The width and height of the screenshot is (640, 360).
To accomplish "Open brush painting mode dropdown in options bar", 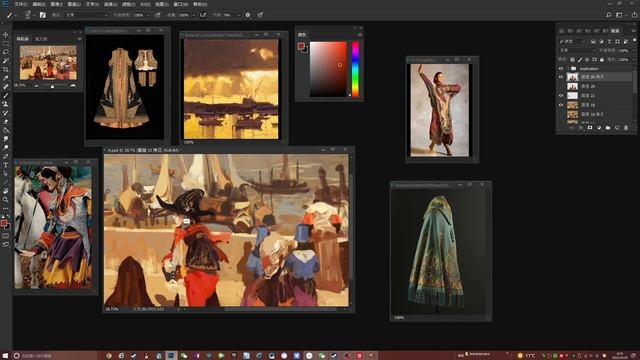I will pyautogui.click(x=87, y=15).
